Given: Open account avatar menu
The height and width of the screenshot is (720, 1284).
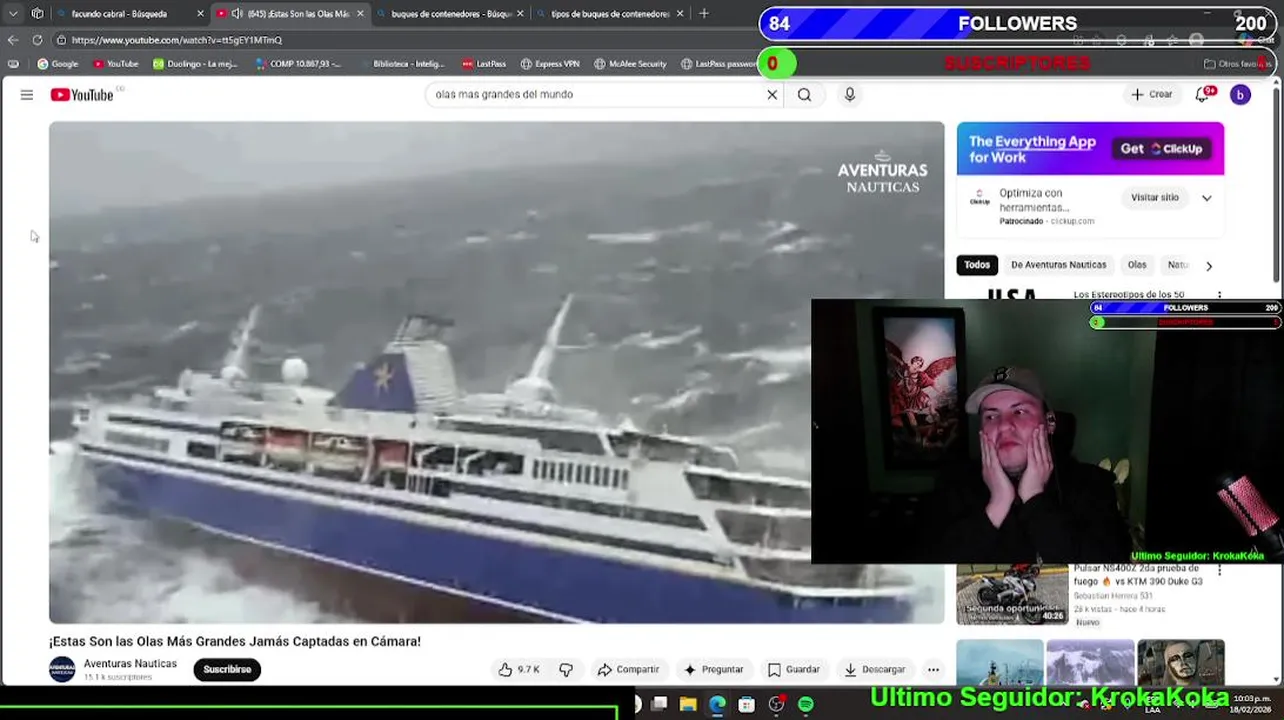Looking at the screenshot, I should [1240, 95].
